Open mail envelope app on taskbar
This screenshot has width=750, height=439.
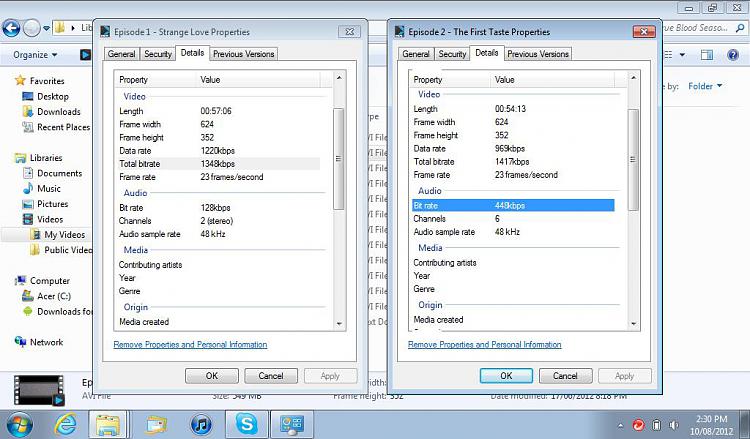coord(156,425)
